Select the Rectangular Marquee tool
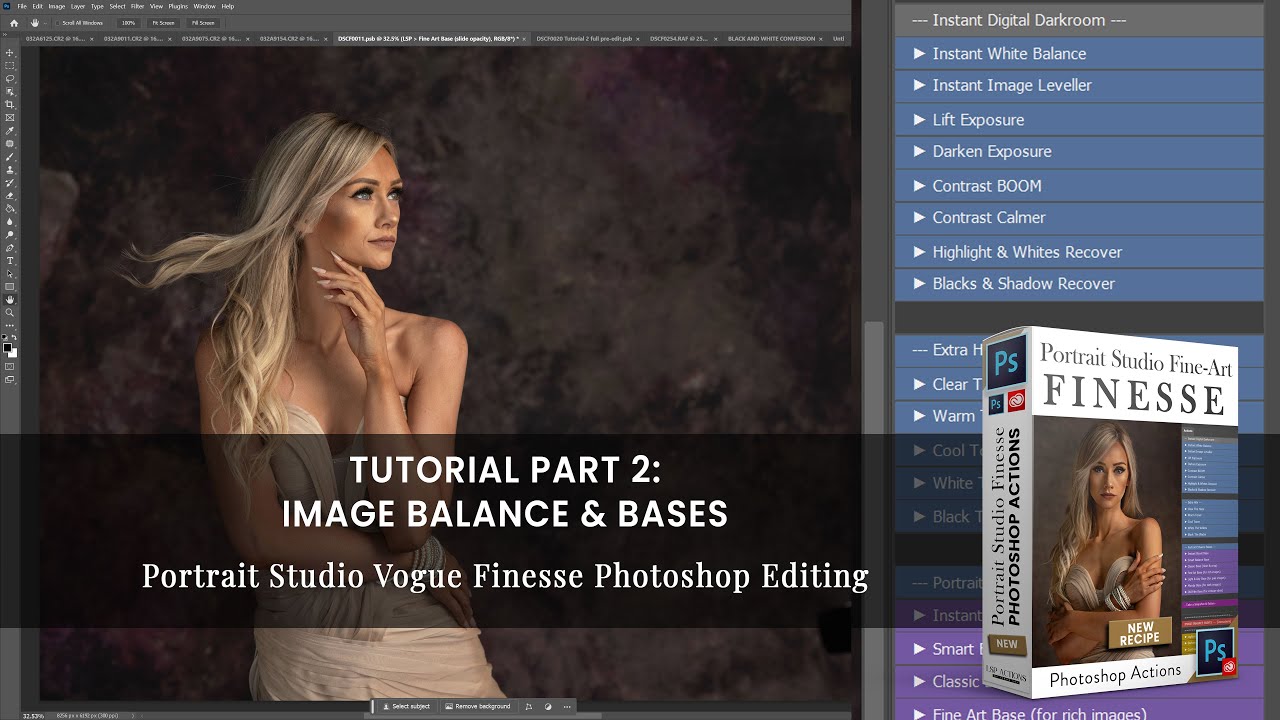The width and height of the screenshot is (1280, 720). 10,65
